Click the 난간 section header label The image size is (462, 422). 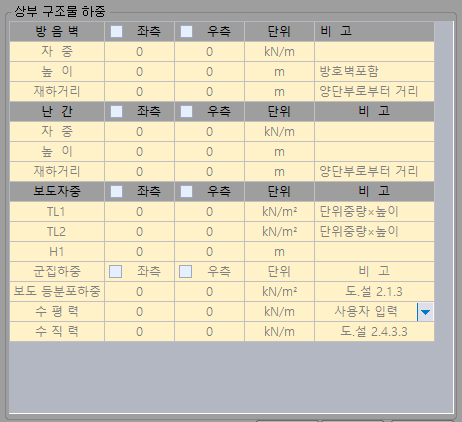(x=57, y=112)
